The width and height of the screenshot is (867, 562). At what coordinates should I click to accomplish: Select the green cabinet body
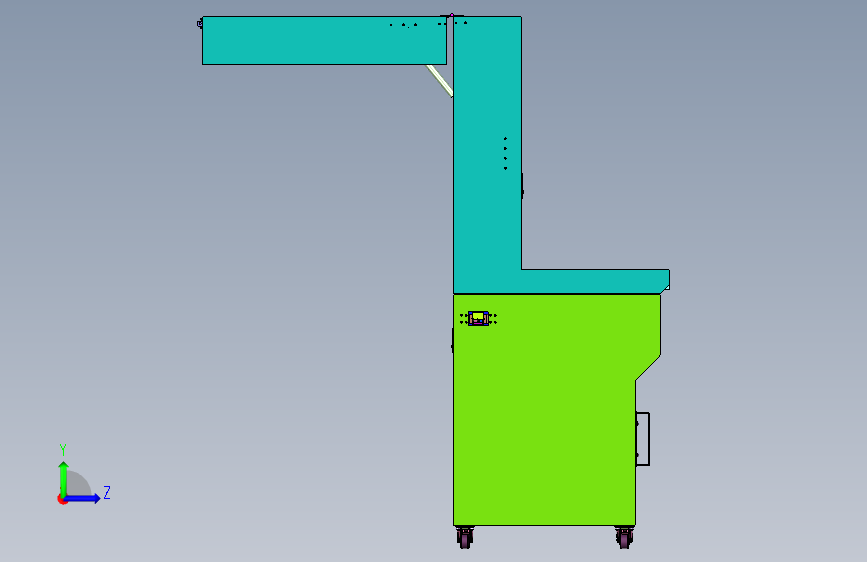pos(544,410)
